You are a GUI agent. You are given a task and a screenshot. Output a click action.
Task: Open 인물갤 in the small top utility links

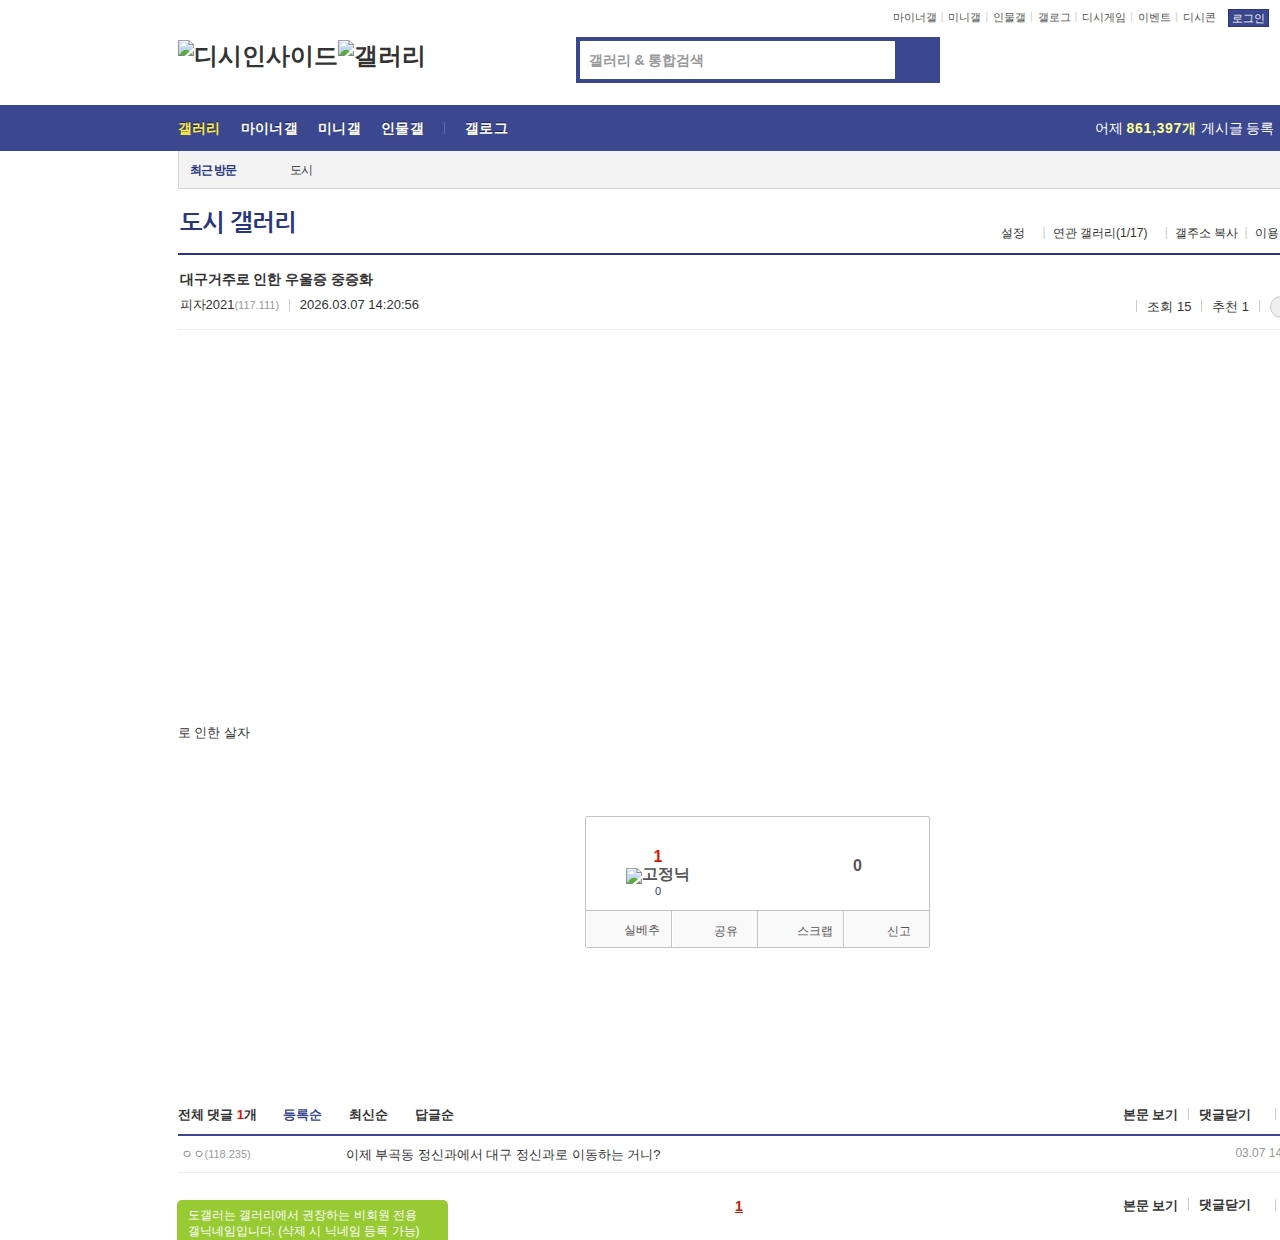[x=1009, y=18]
